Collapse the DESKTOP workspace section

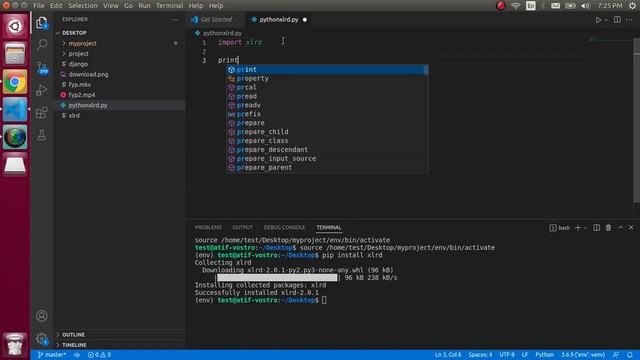(x=74, y=33)
